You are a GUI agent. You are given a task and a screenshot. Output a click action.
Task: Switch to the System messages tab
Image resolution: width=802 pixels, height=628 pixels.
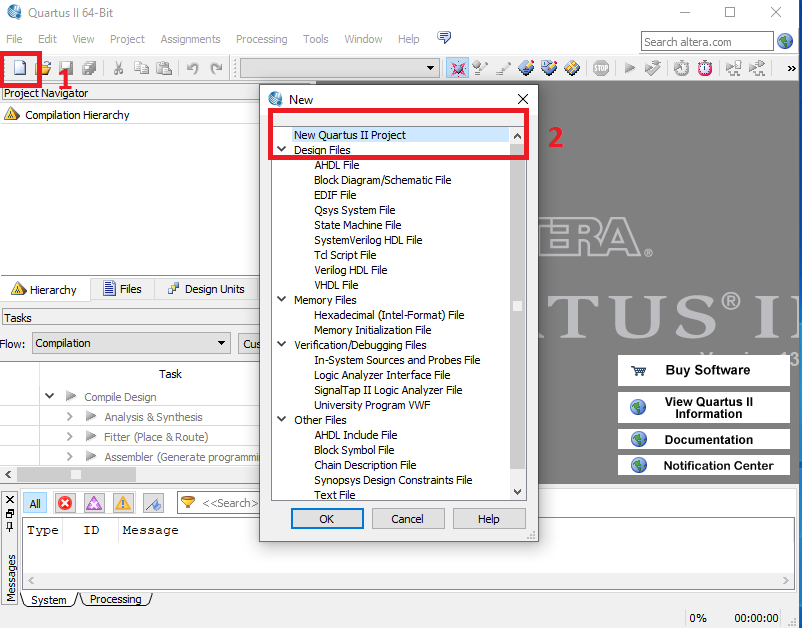click(49, 599)
